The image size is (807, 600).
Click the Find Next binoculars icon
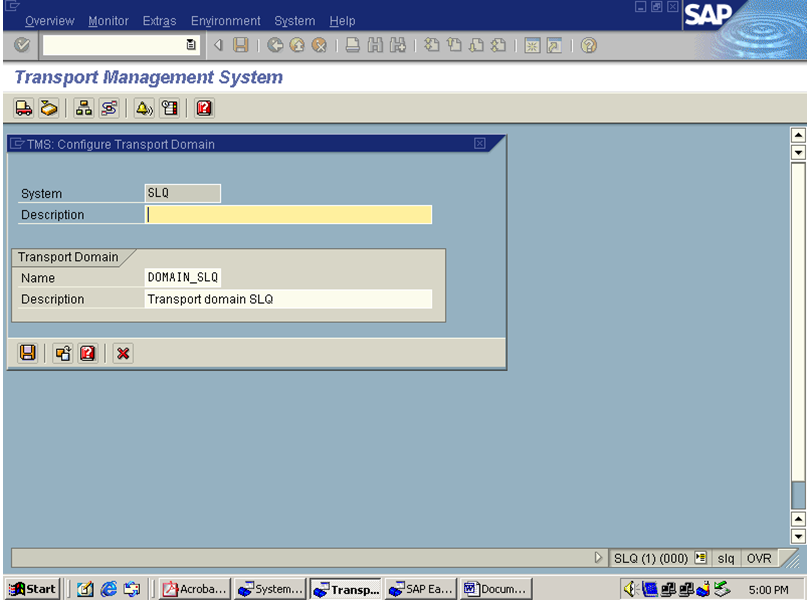(x=397, y=45)
